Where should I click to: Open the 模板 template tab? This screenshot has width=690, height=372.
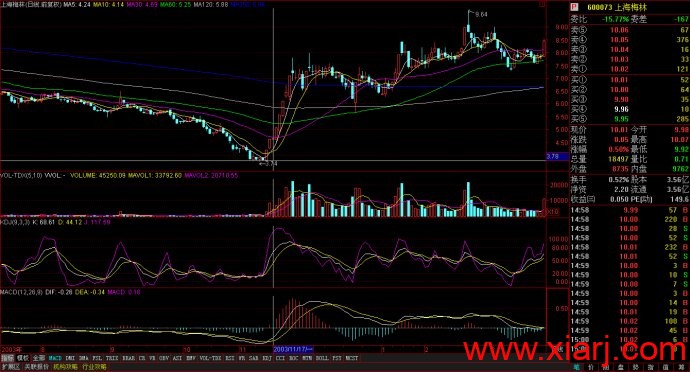pos(23,358)
